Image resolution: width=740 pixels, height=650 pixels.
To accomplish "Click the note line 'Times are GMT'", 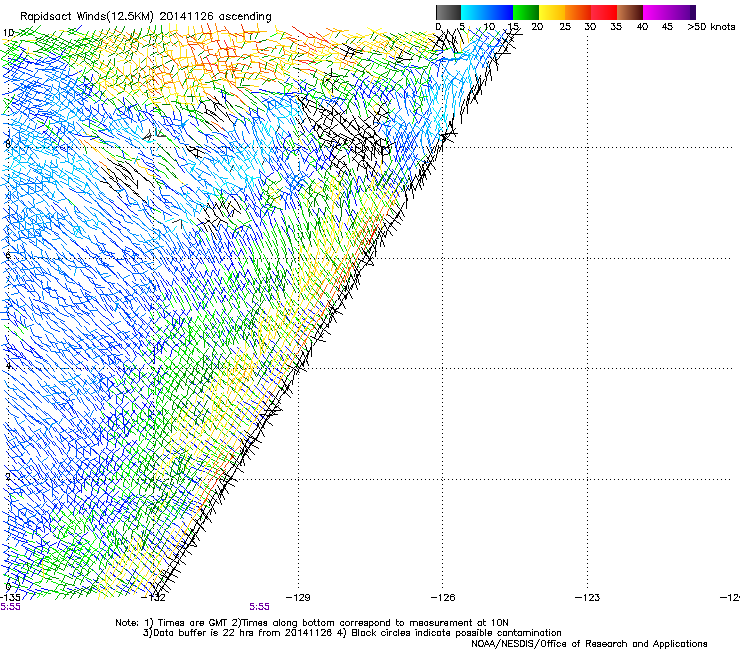I will [193, 623].
